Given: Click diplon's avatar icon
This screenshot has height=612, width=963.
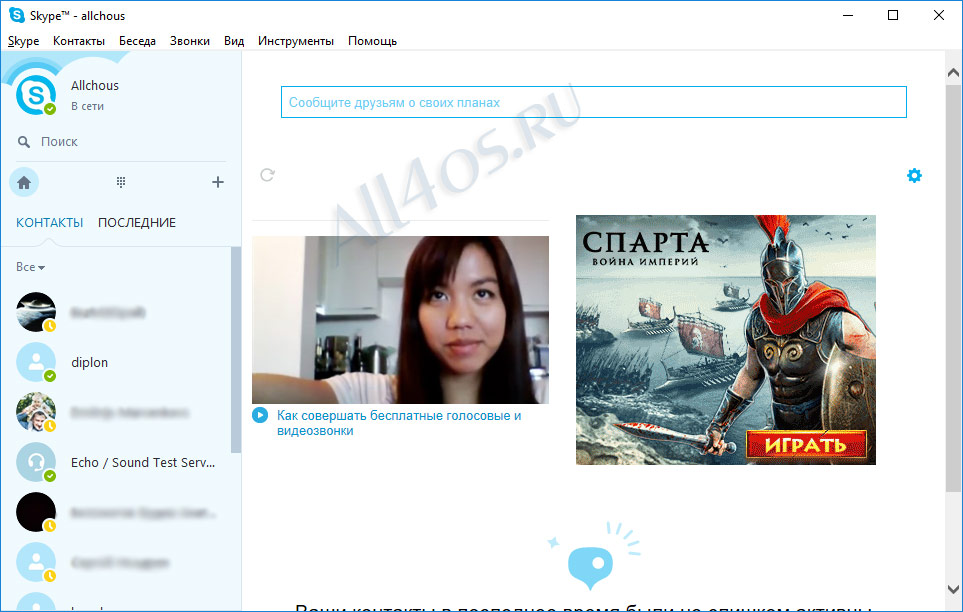Looking at the screenshot, I should (36, 363).
